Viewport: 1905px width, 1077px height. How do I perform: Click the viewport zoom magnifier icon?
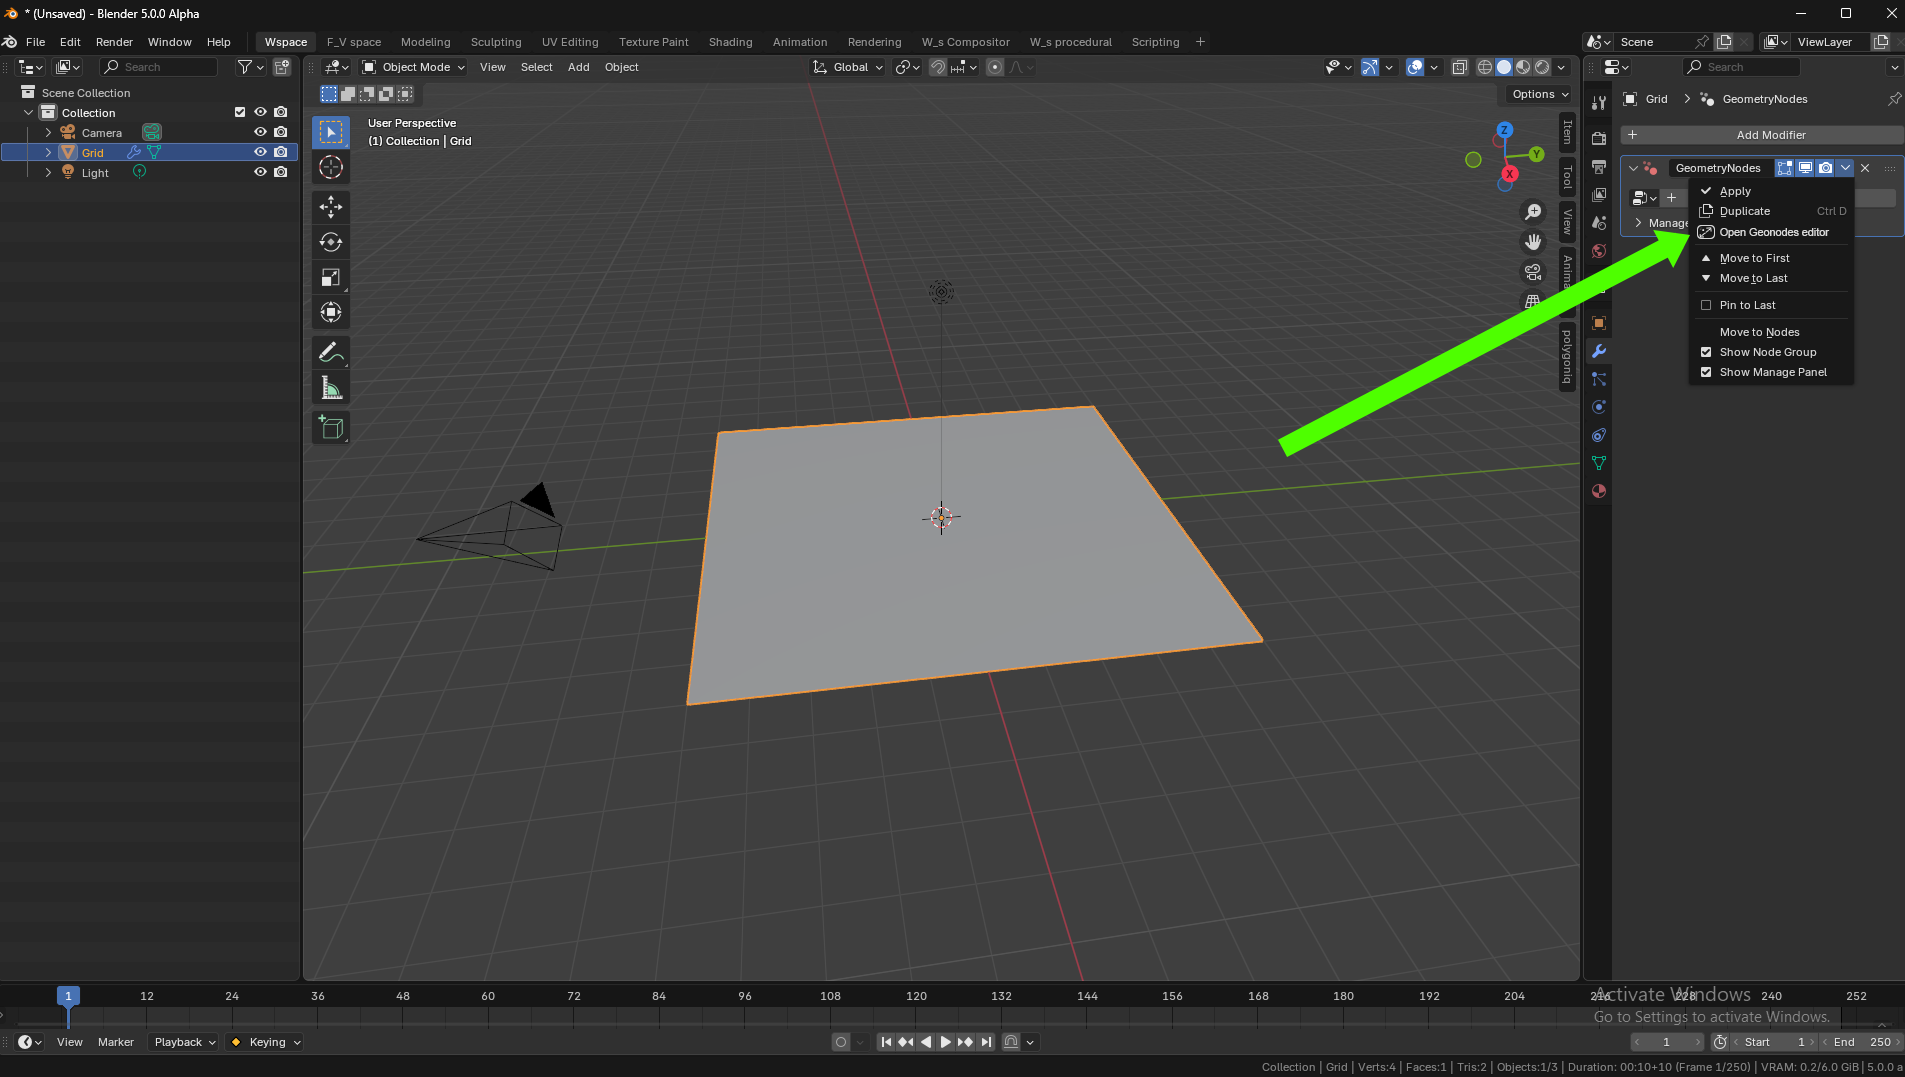coord(1532,212)
